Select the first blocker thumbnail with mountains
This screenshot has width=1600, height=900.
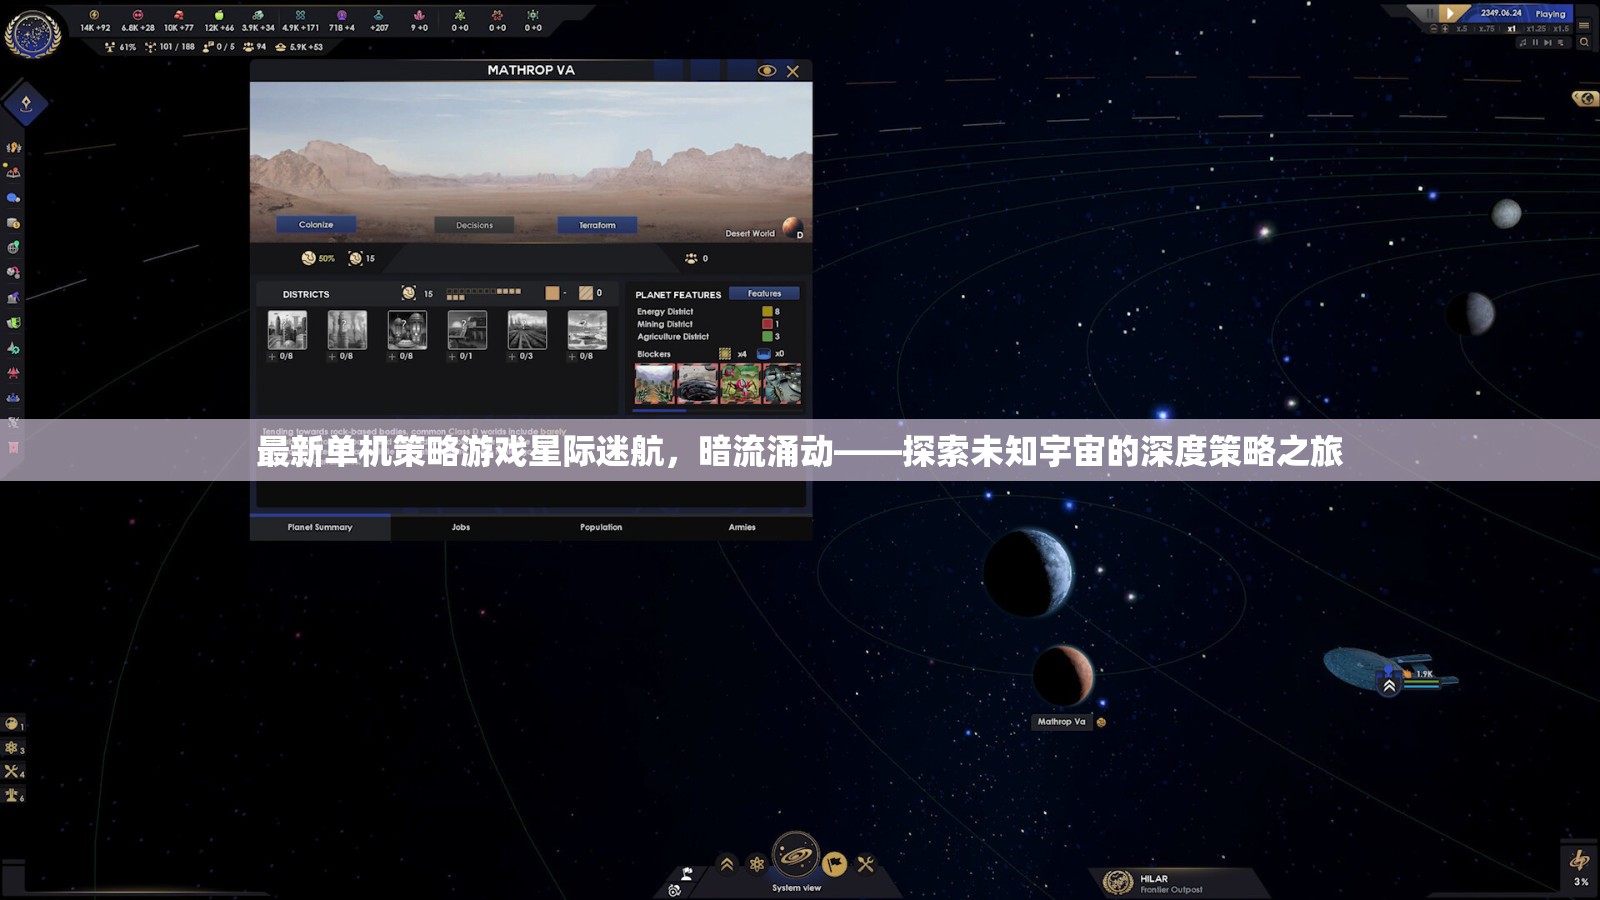[x=655, y=384]
